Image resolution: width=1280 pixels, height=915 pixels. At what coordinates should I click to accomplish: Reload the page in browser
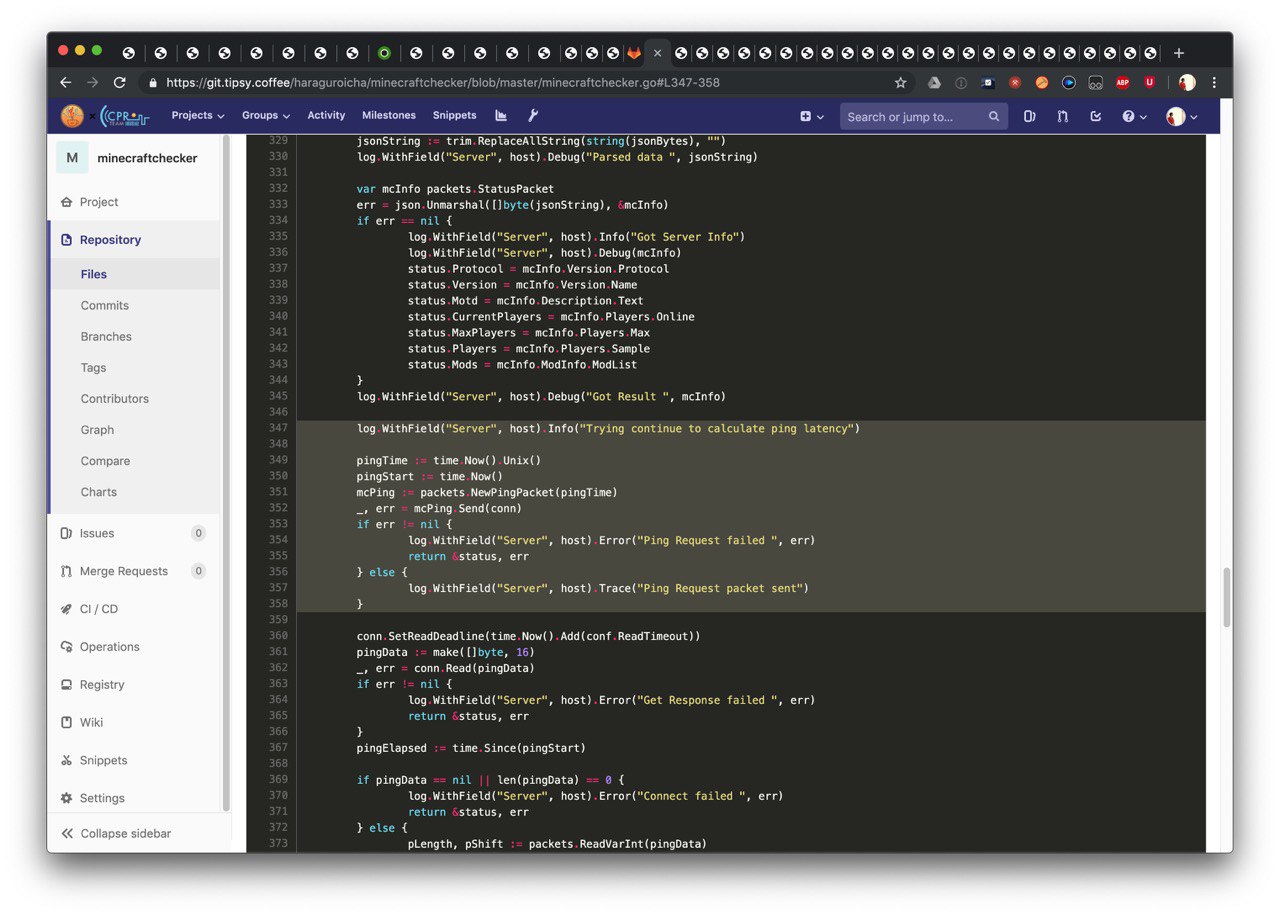pos(120,83)
